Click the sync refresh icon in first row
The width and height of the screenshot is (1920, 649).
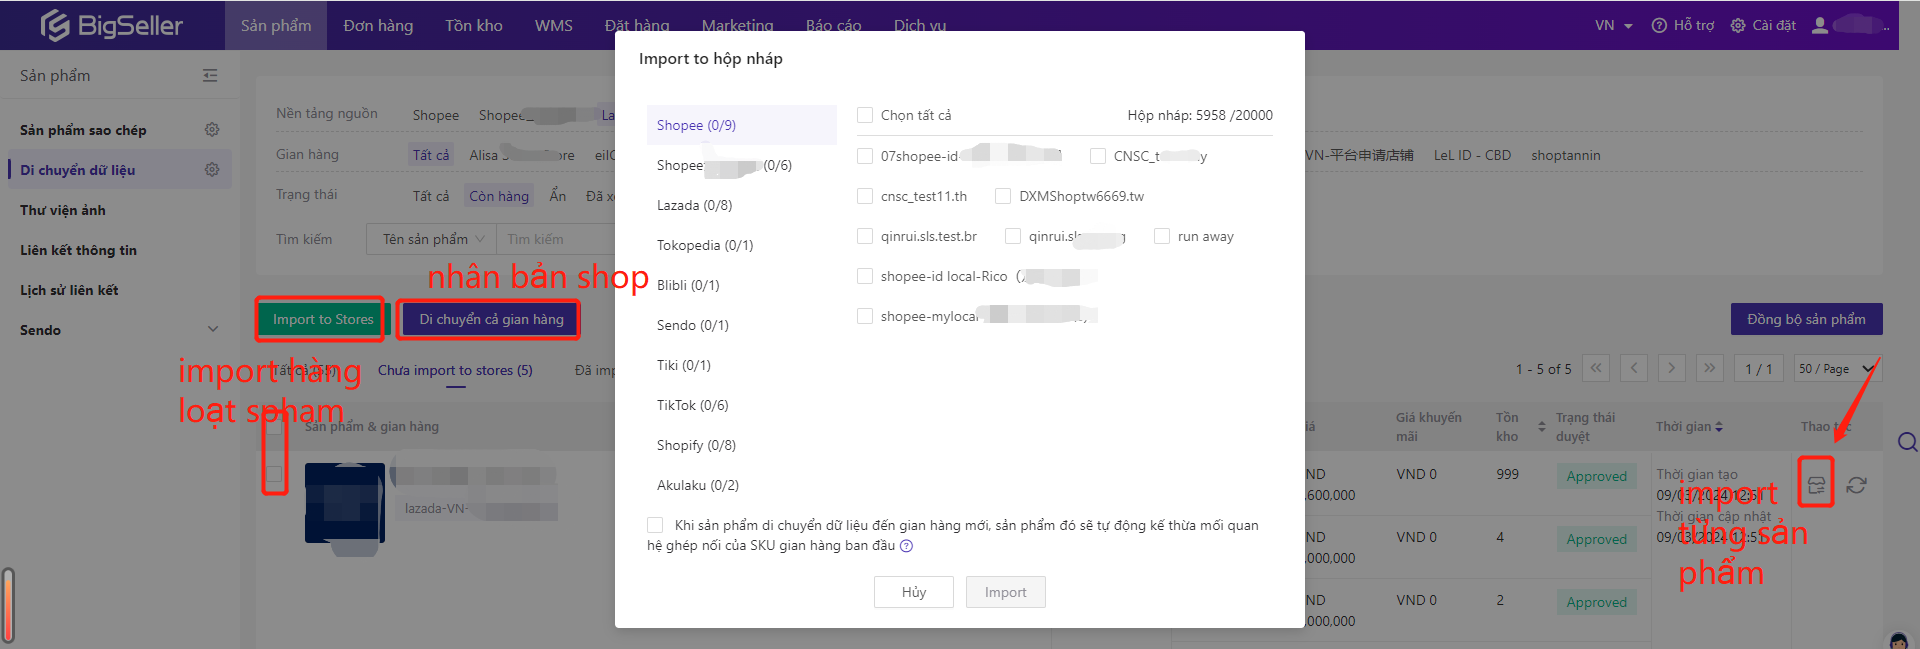click(x=1857, y=485)
